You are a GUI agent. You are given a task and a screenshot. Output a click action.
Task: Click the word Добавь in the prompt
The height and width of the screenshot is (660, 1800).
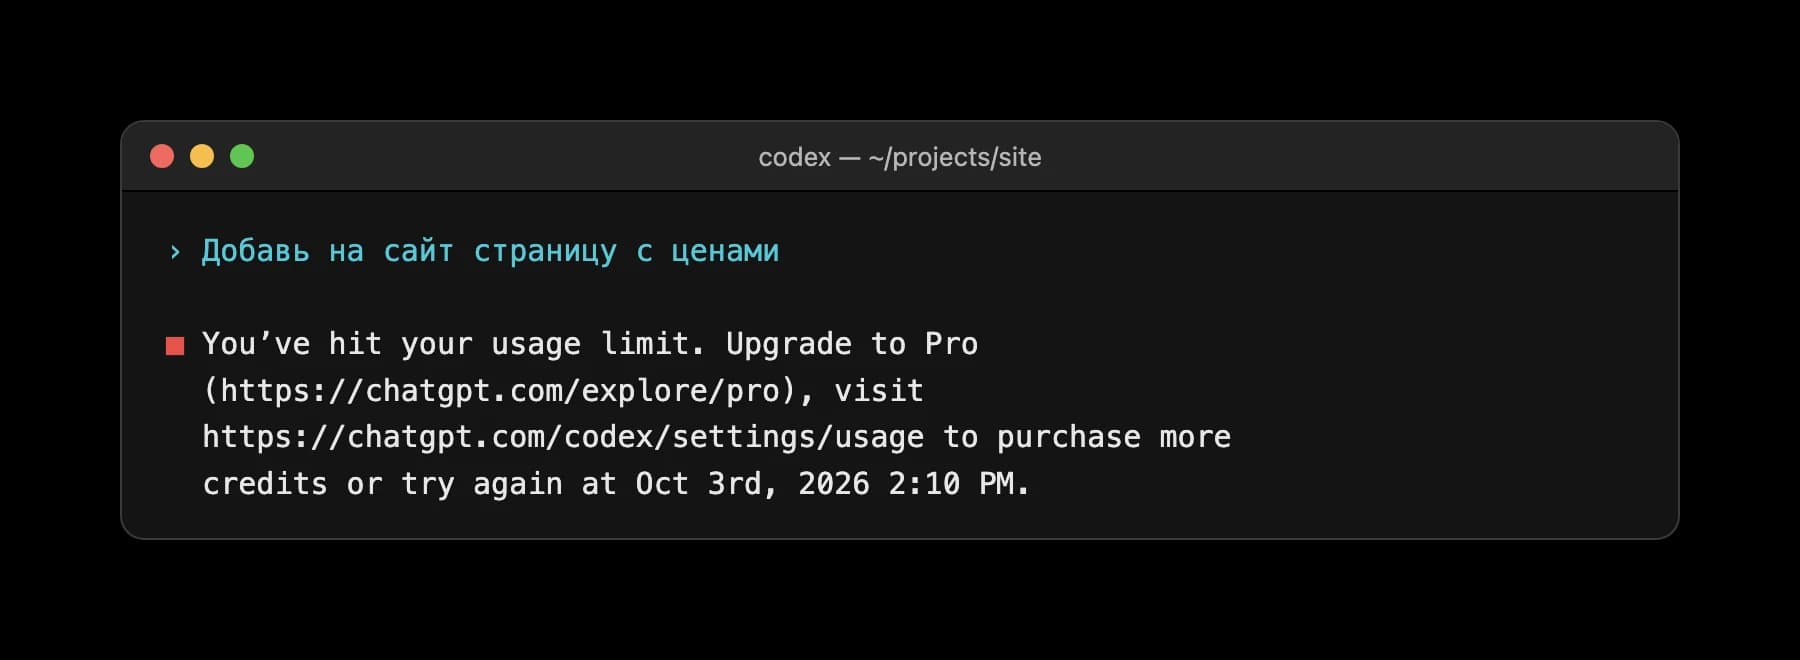tap(256, 251)
